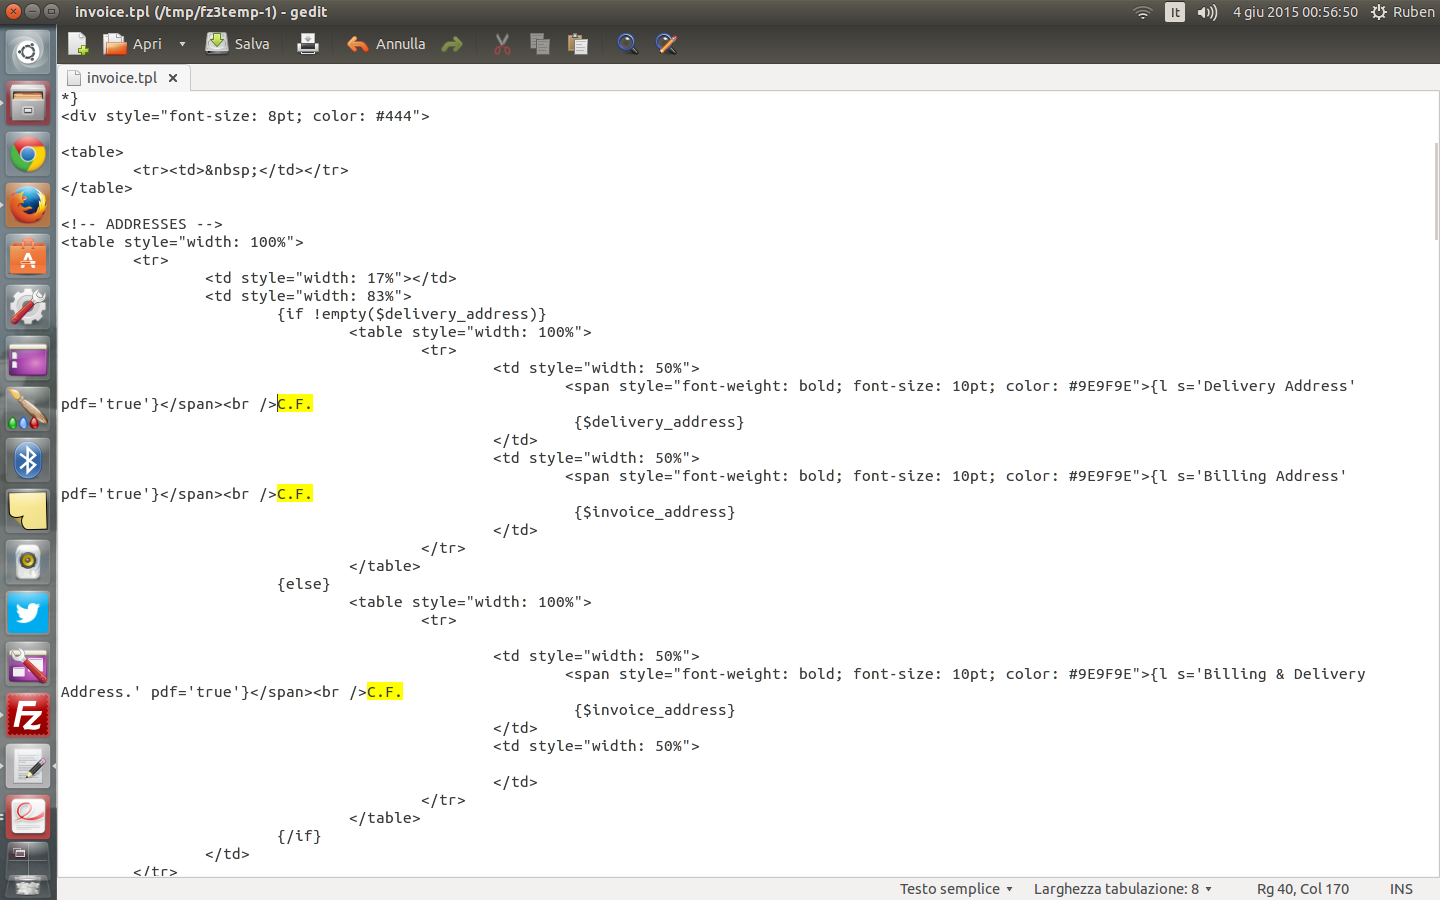
Task: Open the Wi-Fi network indicator
Action: [1142, 12]
